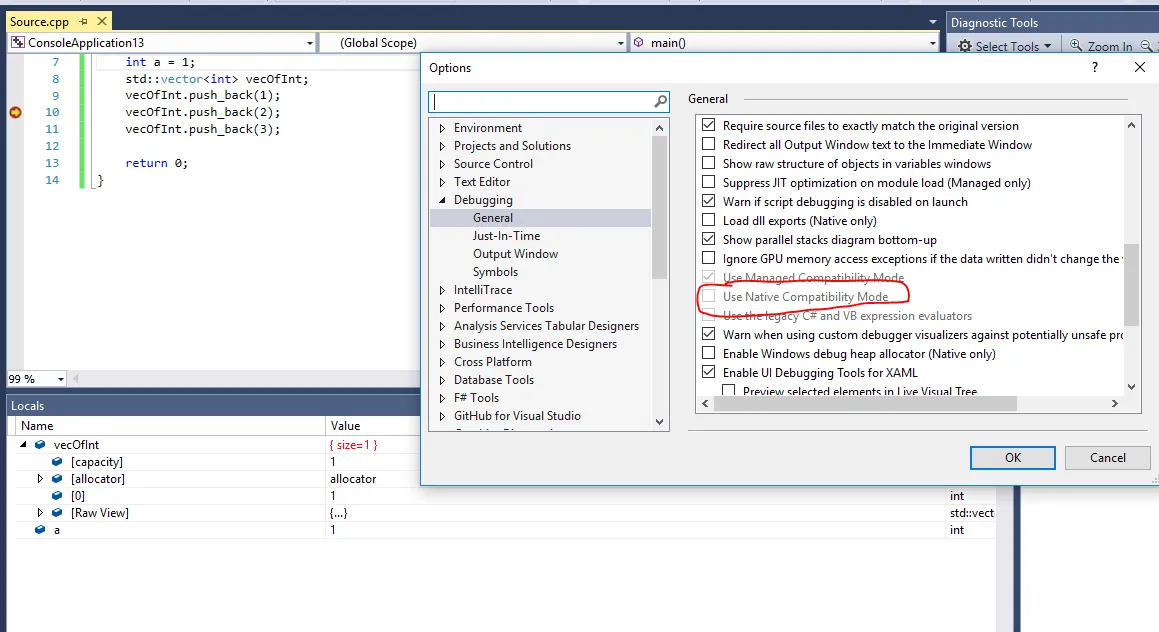Select GitHub for Visual Studio node
Screen dimensions: 1159x632
click(517, 416)
